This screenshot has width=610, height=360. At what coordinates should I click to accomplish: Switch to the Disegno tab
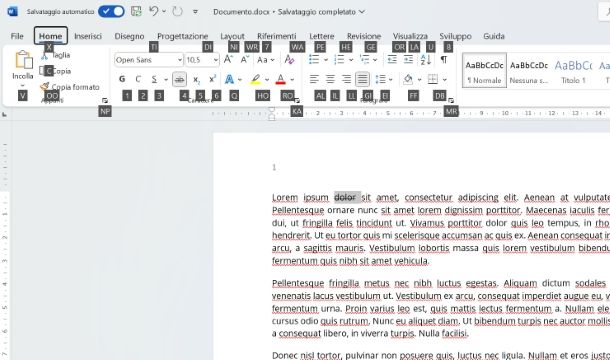point(129,36)
